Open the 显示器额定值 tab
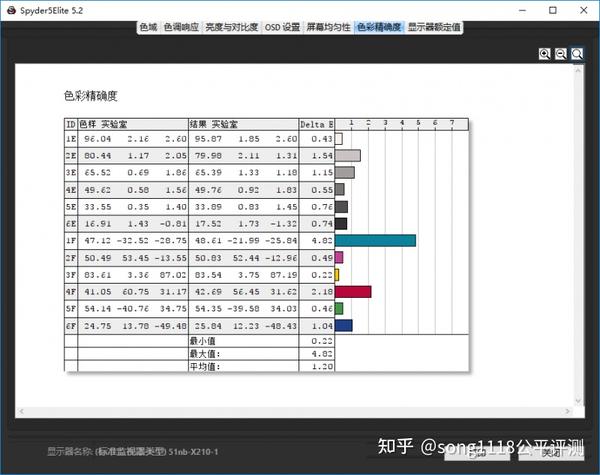 (x=434, y=27)
